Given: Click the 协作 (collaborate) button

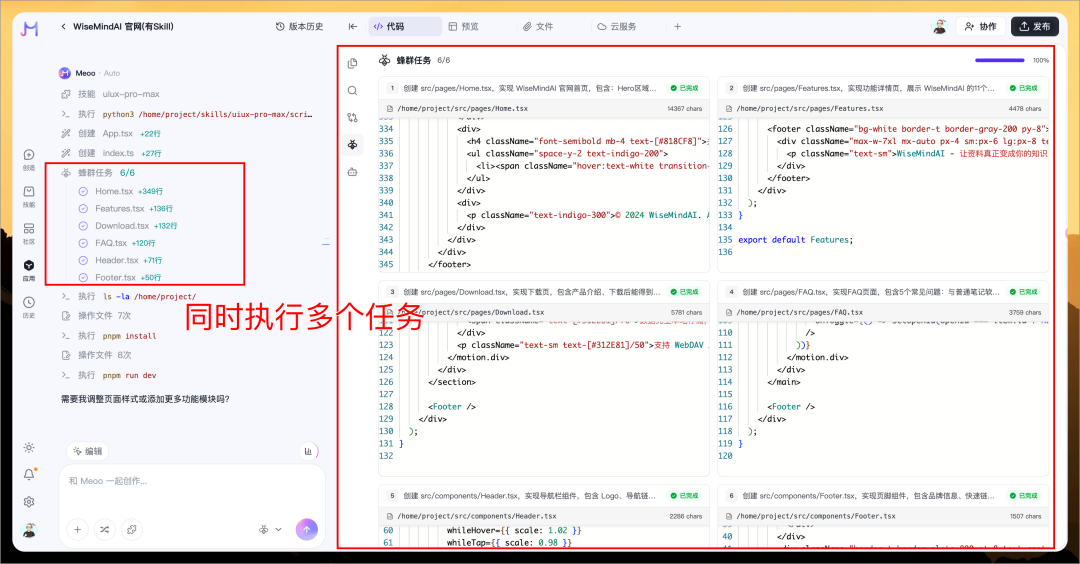Looking at the screenshot, I should pyautogui.click(x=981, y=26).
